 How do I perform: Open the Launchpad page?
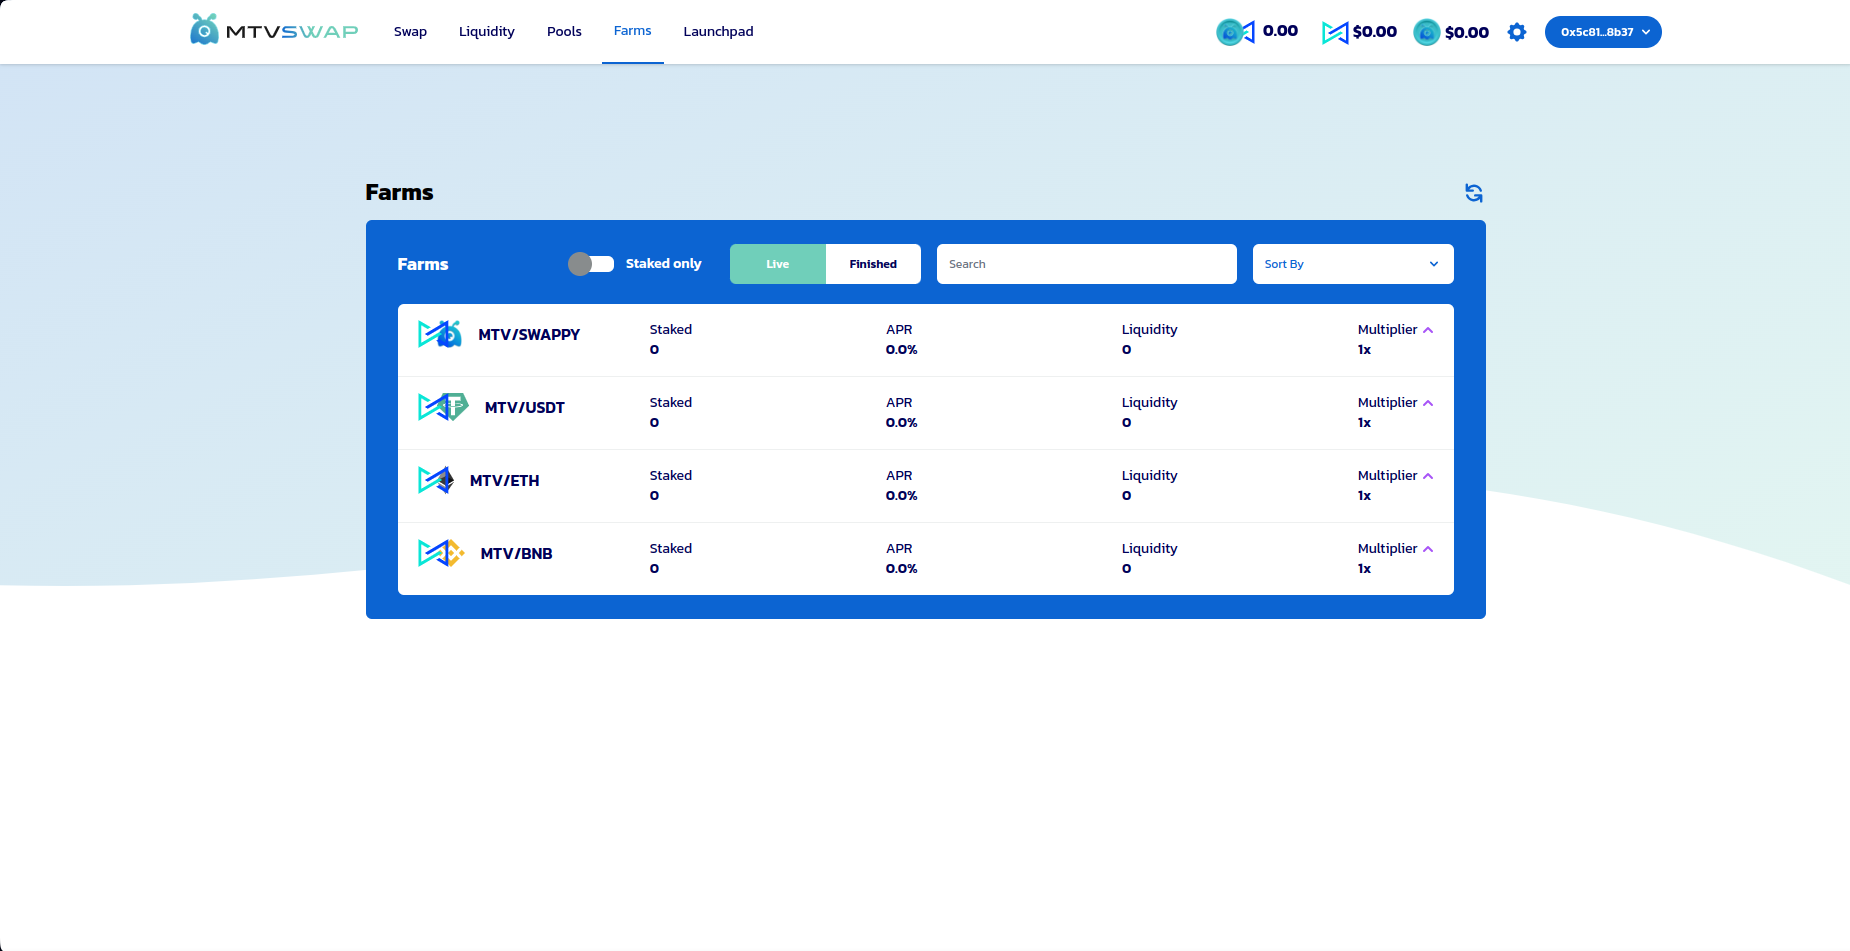(718, 32)
